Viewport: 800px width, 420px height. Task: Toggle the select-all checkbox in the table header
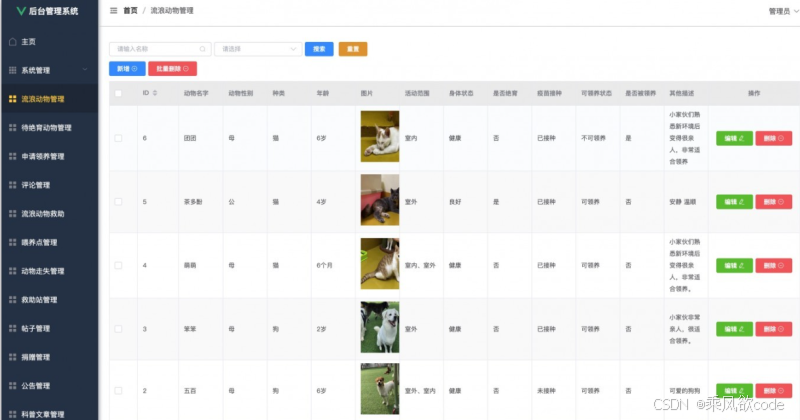[118, 93]
